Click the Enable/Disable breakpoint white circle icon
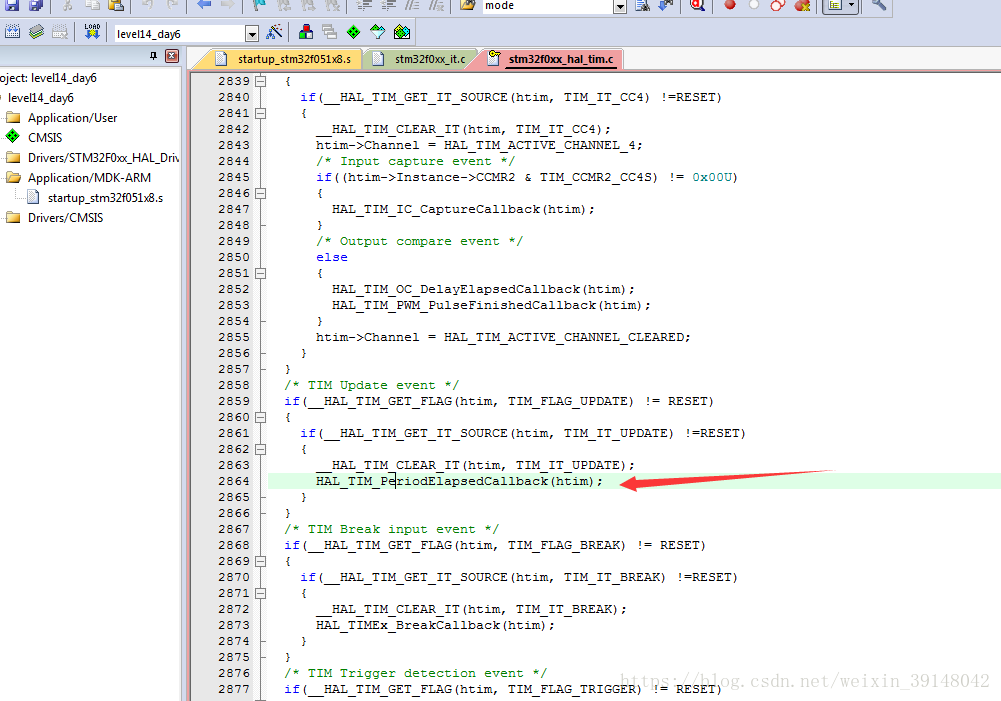Viewport: 1001px width, 701px height. 754,5
